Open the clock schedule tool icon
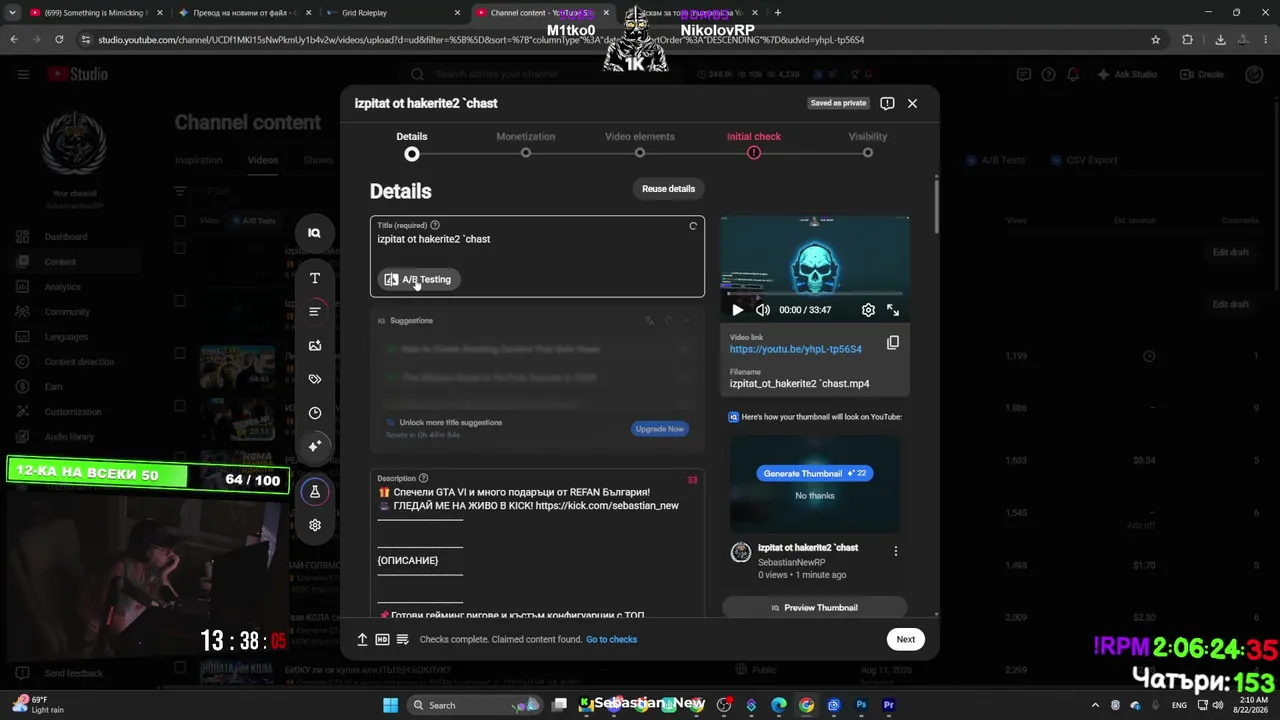The image size is (1280, 720). tap(314, 413)
